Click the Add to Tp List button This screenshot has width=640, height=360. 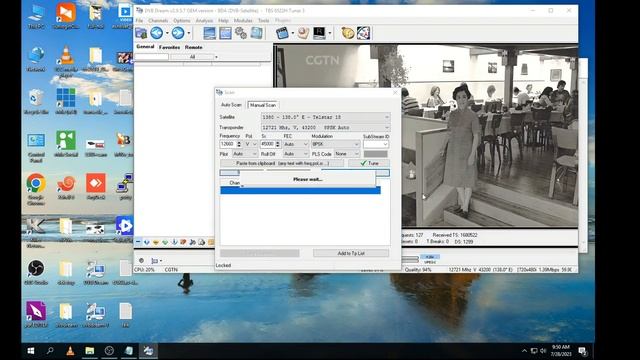coord(351,253)
